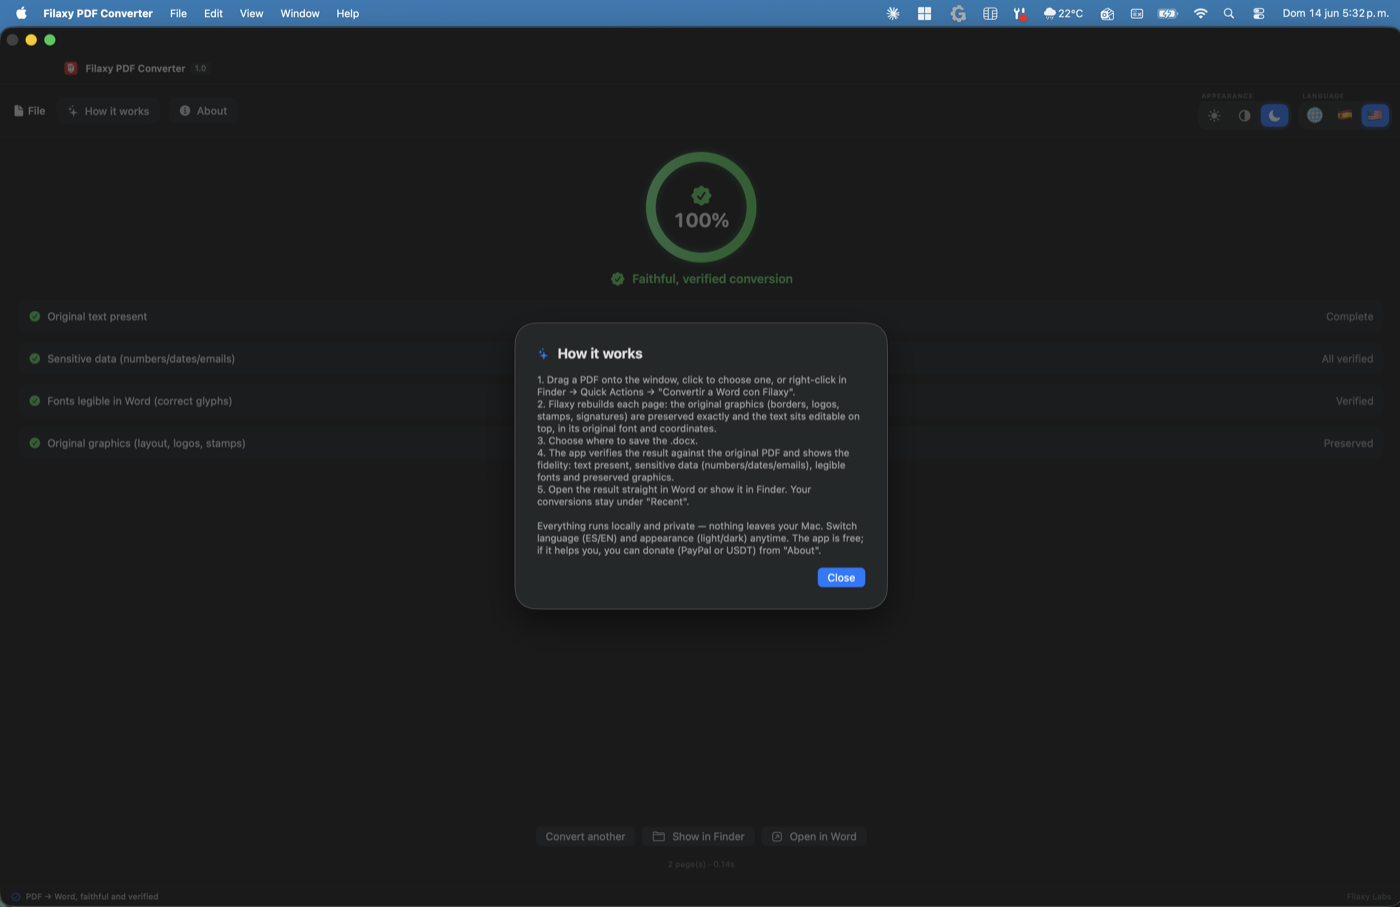
Task: Click the Sensitive data row check icon
Action: click(35, 358)
